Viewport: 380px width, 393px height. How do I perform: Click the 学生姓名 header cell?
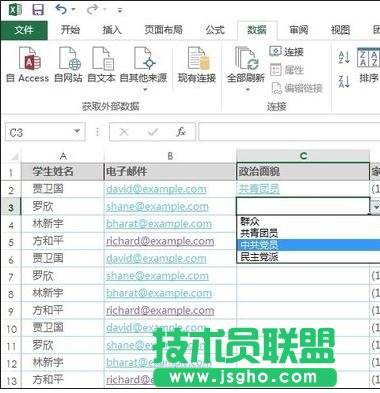click(x=63, y=171)
